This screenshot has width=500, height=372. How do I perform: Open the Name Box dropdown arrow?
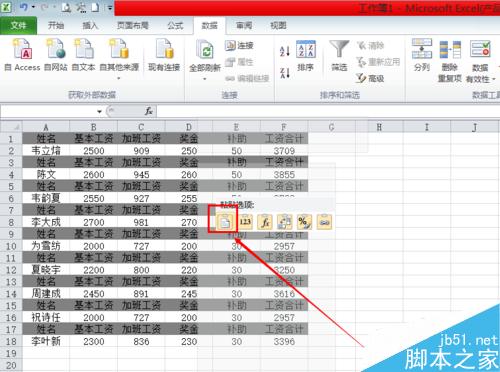coord(99,111)
